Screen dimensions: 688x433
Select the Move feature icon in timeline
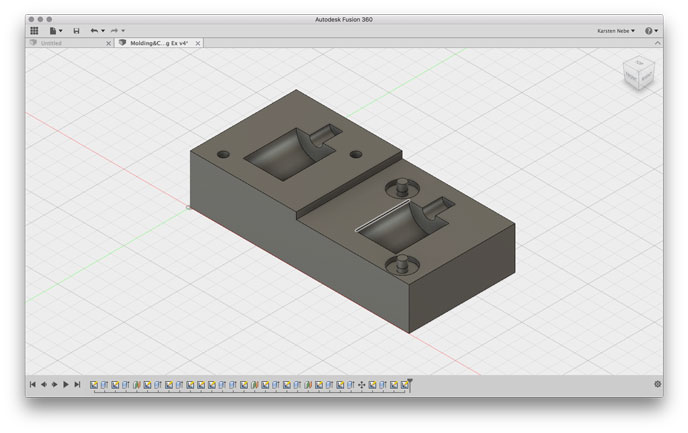click(362, 385)
